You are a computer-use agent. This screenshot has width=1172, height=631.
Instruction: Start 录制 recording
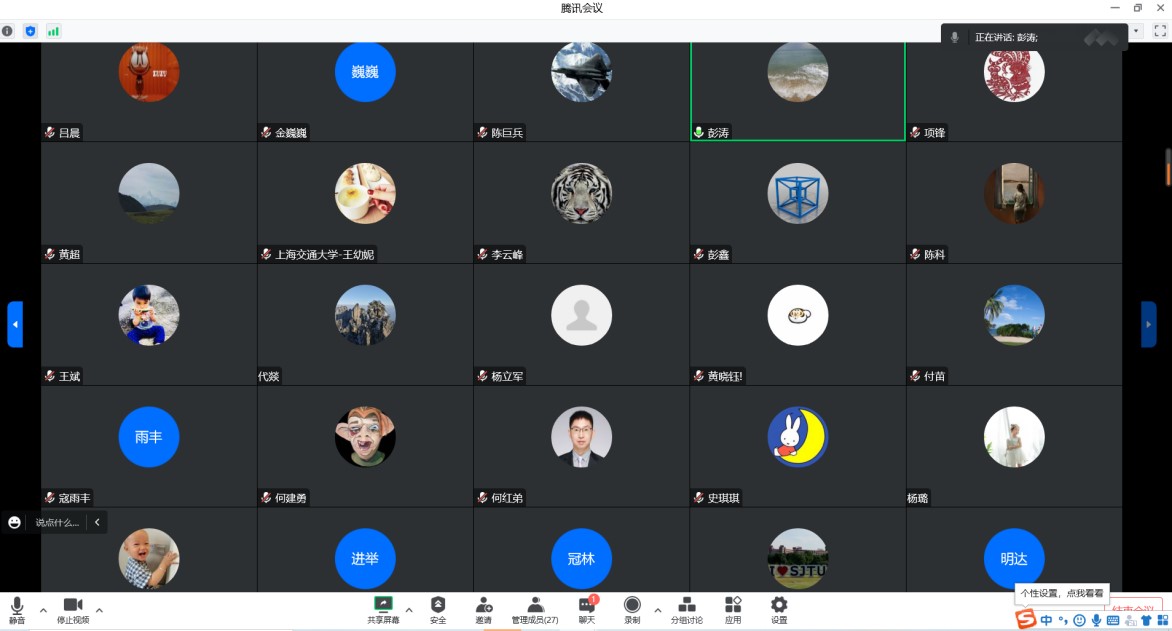632,610
